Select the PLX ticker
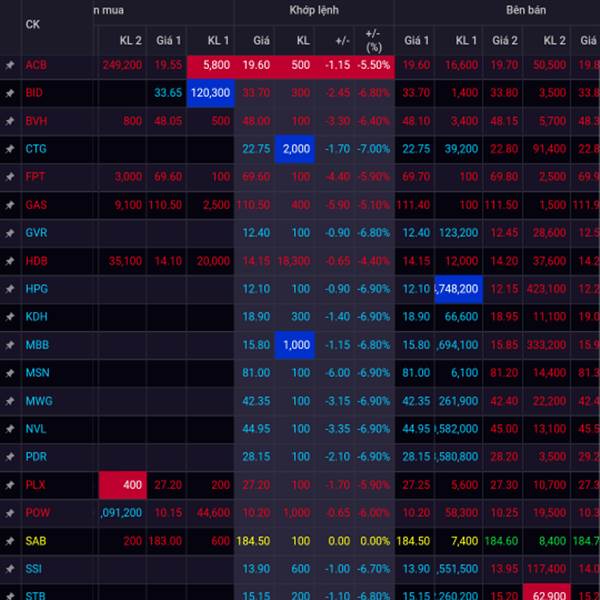Screen dimensions: 600x600 point(35,485)
